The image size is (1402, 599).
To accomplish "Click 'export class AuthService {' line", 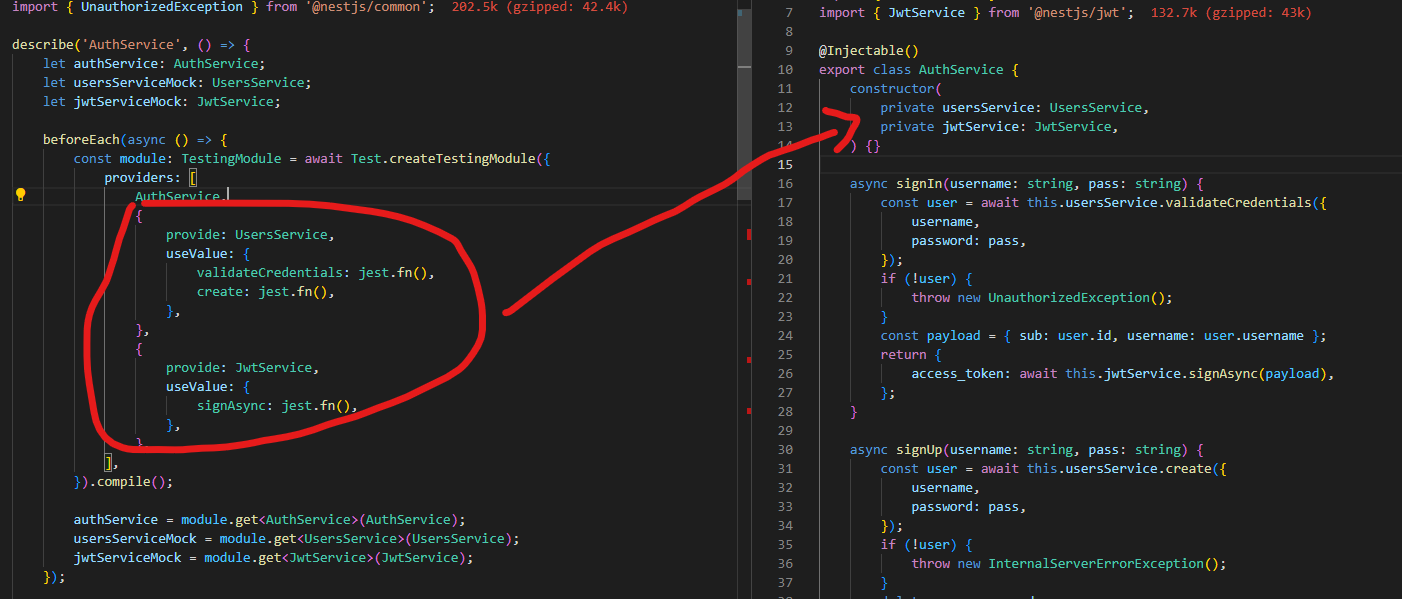I will pos(918,70).
